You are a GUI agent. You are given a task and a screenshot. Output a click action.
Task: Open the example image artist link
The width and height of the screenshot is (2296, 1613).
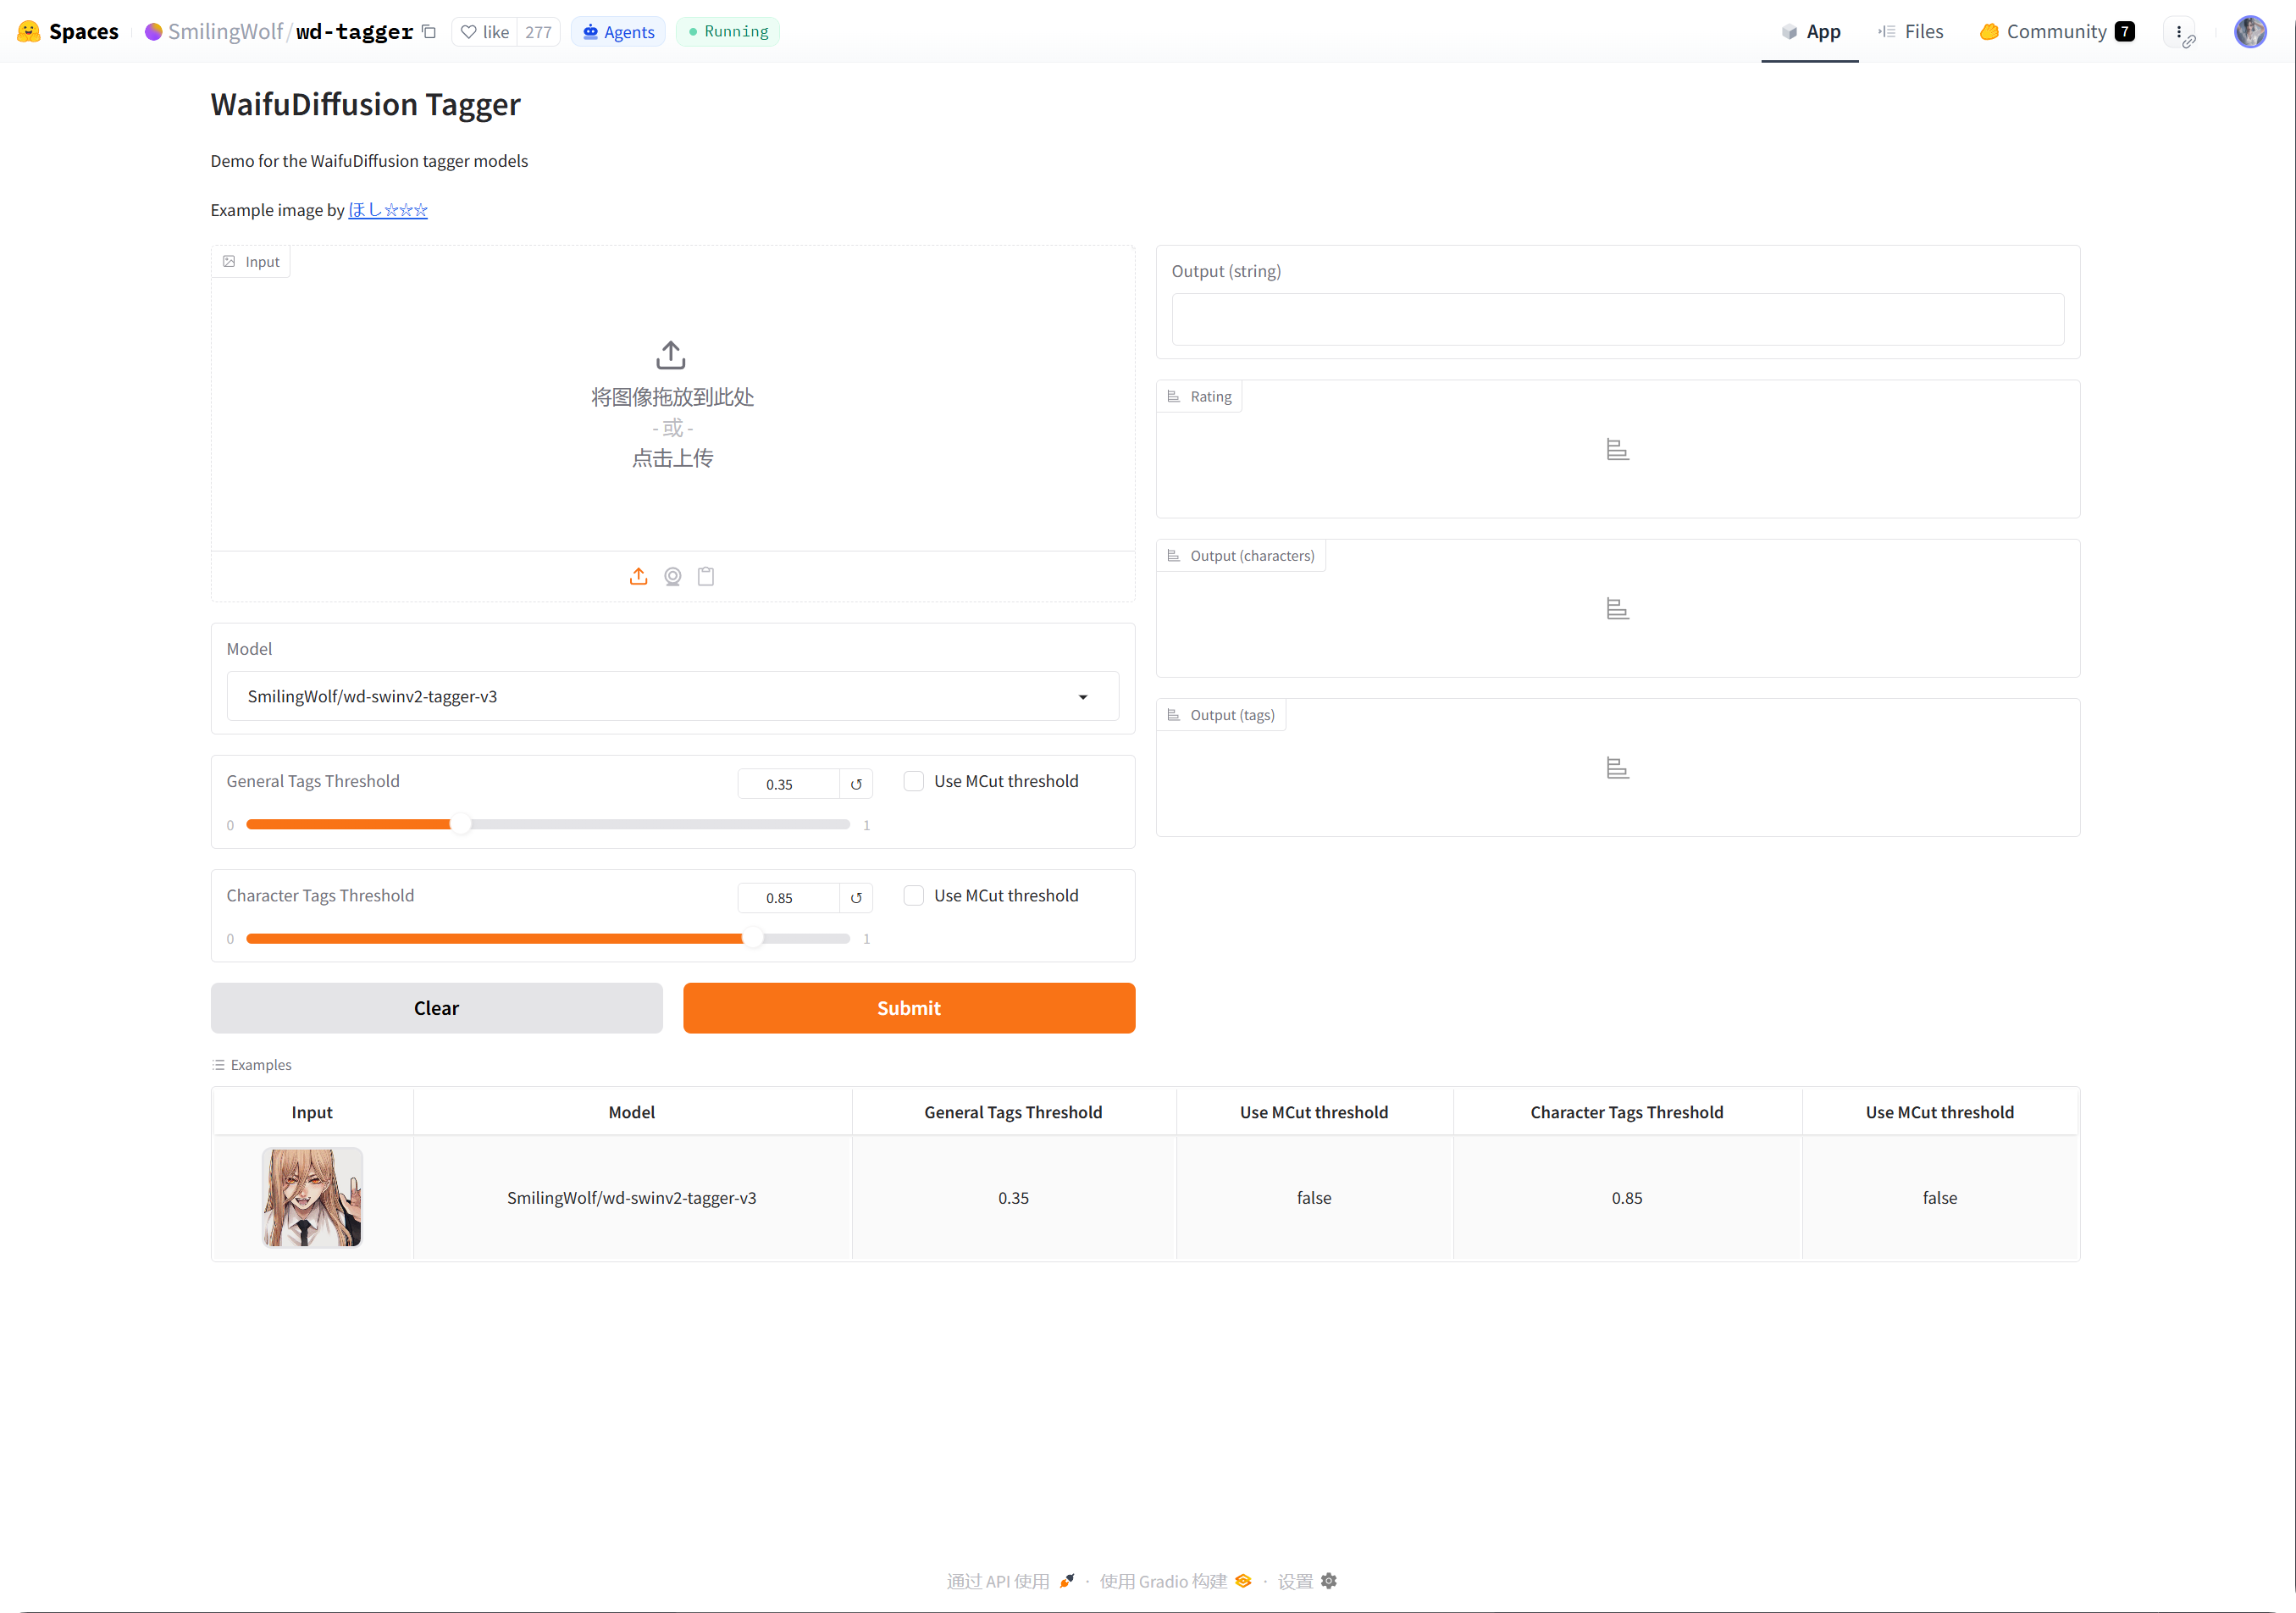[388, 210]
